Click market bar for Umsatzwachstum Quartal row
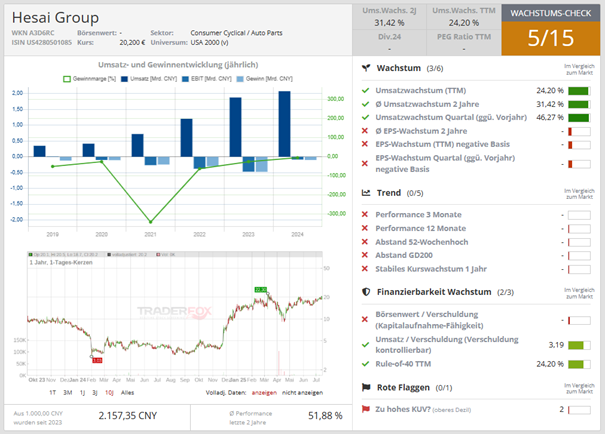The width and height of the screenshot is (605, 434). click(x=579, y=118)
